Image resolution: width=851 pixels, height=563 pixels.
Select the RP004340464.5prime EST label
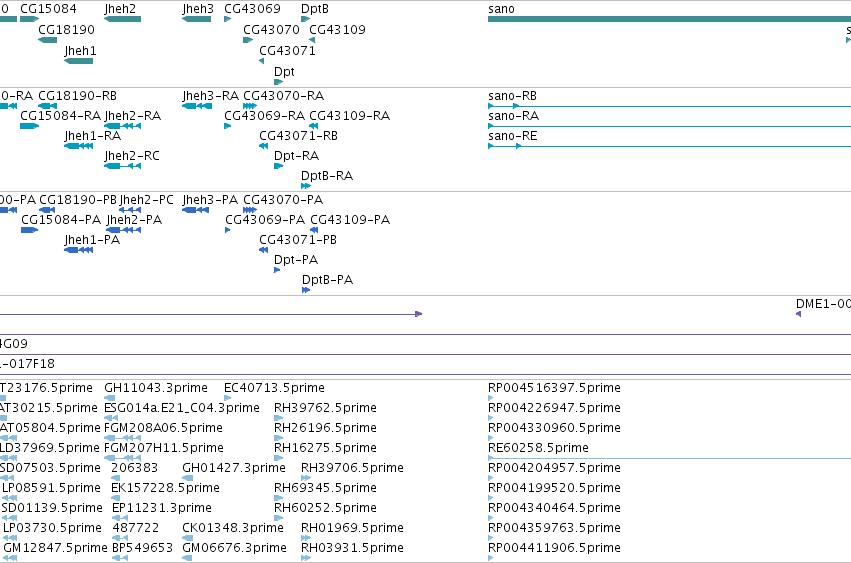[x=554, y=508]
